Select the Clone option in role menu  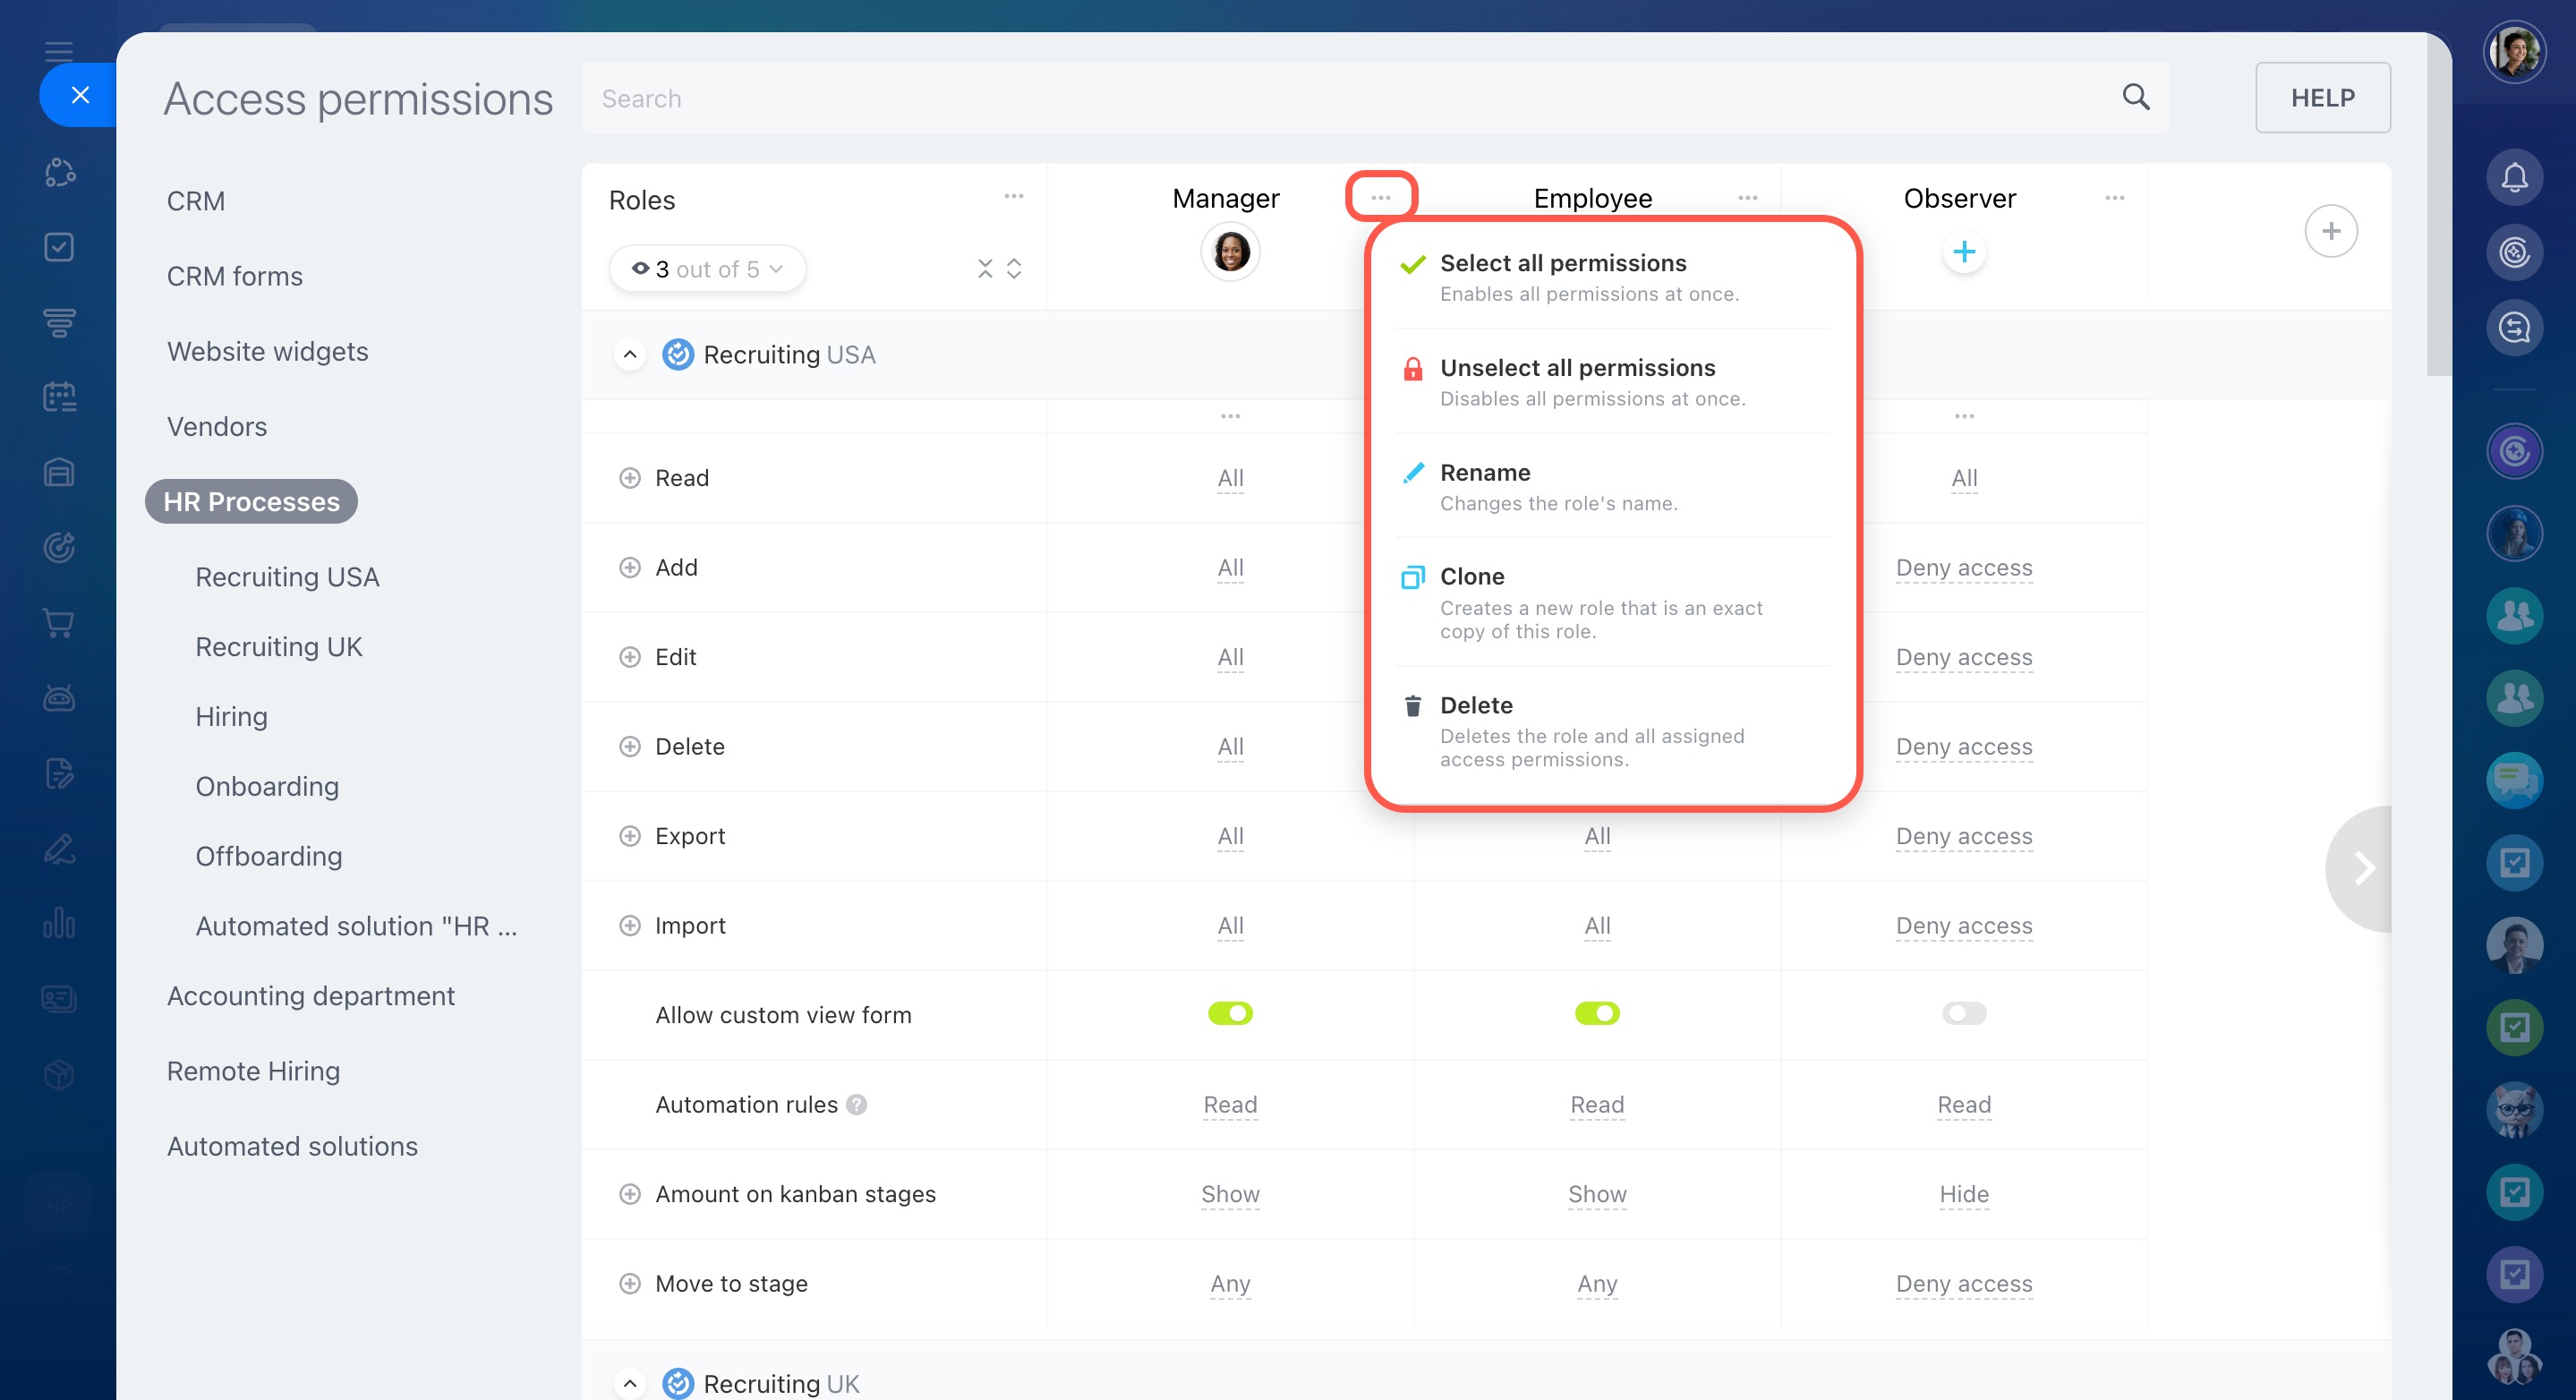[x=1472, y=577]
